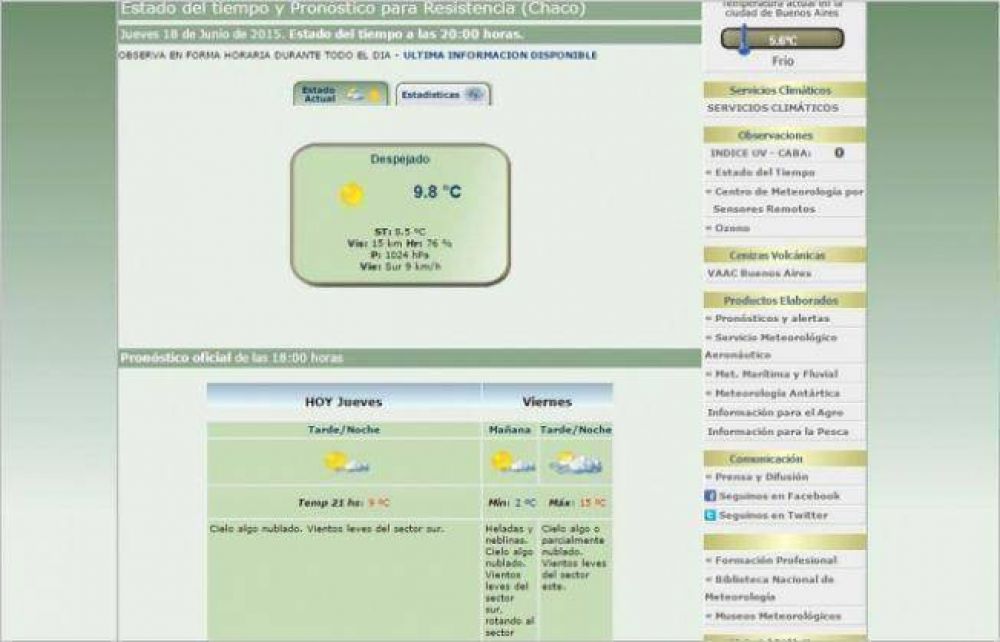Image resolution: width=1000 pixels, height=642 pixels.
Task: Click the Mín: 2 °C value
Action: click(x=511, y=502)
